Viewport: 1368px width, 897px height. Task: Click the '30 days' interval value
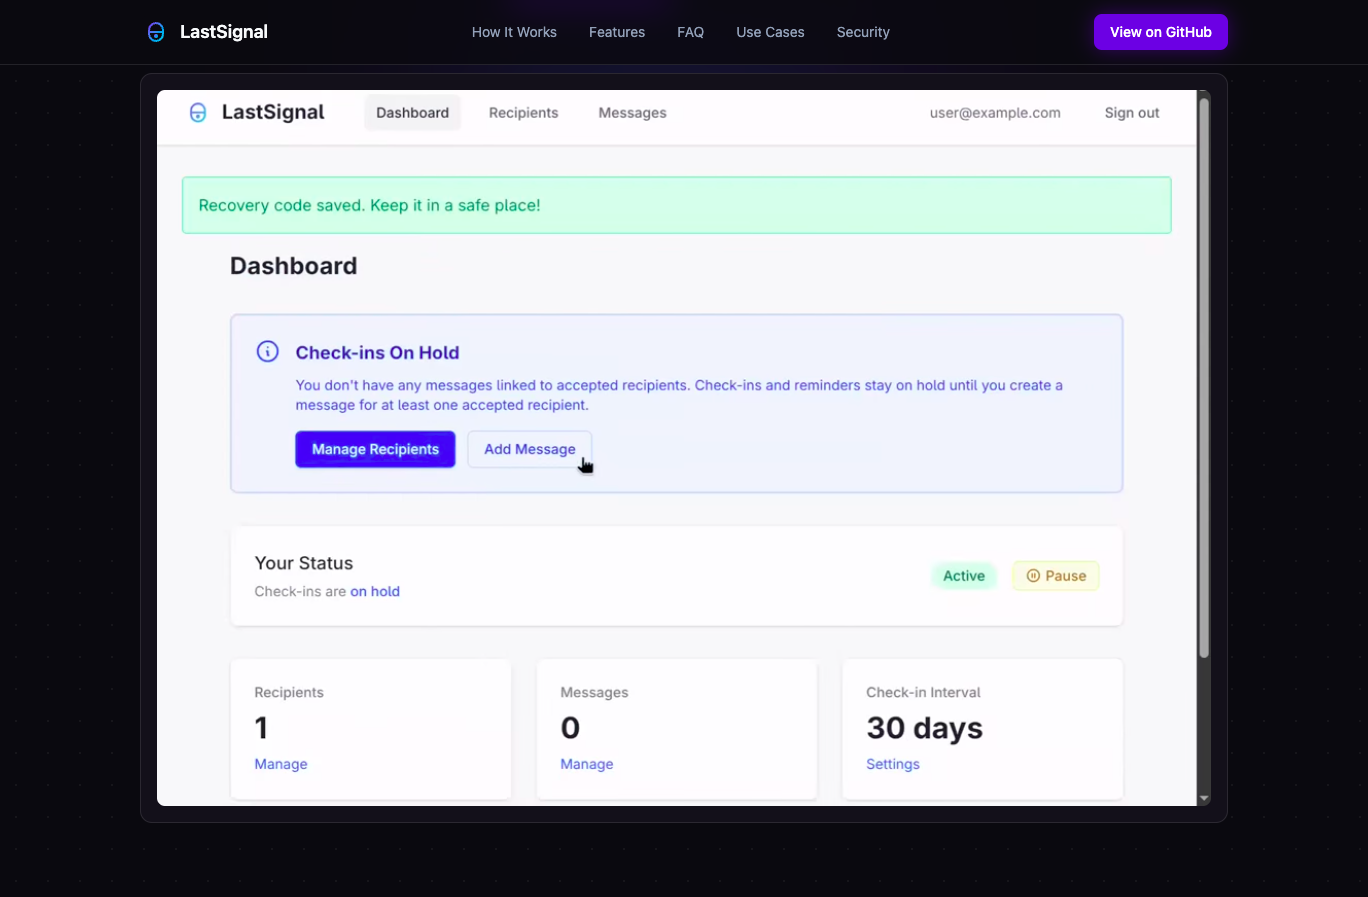[924, 728]
